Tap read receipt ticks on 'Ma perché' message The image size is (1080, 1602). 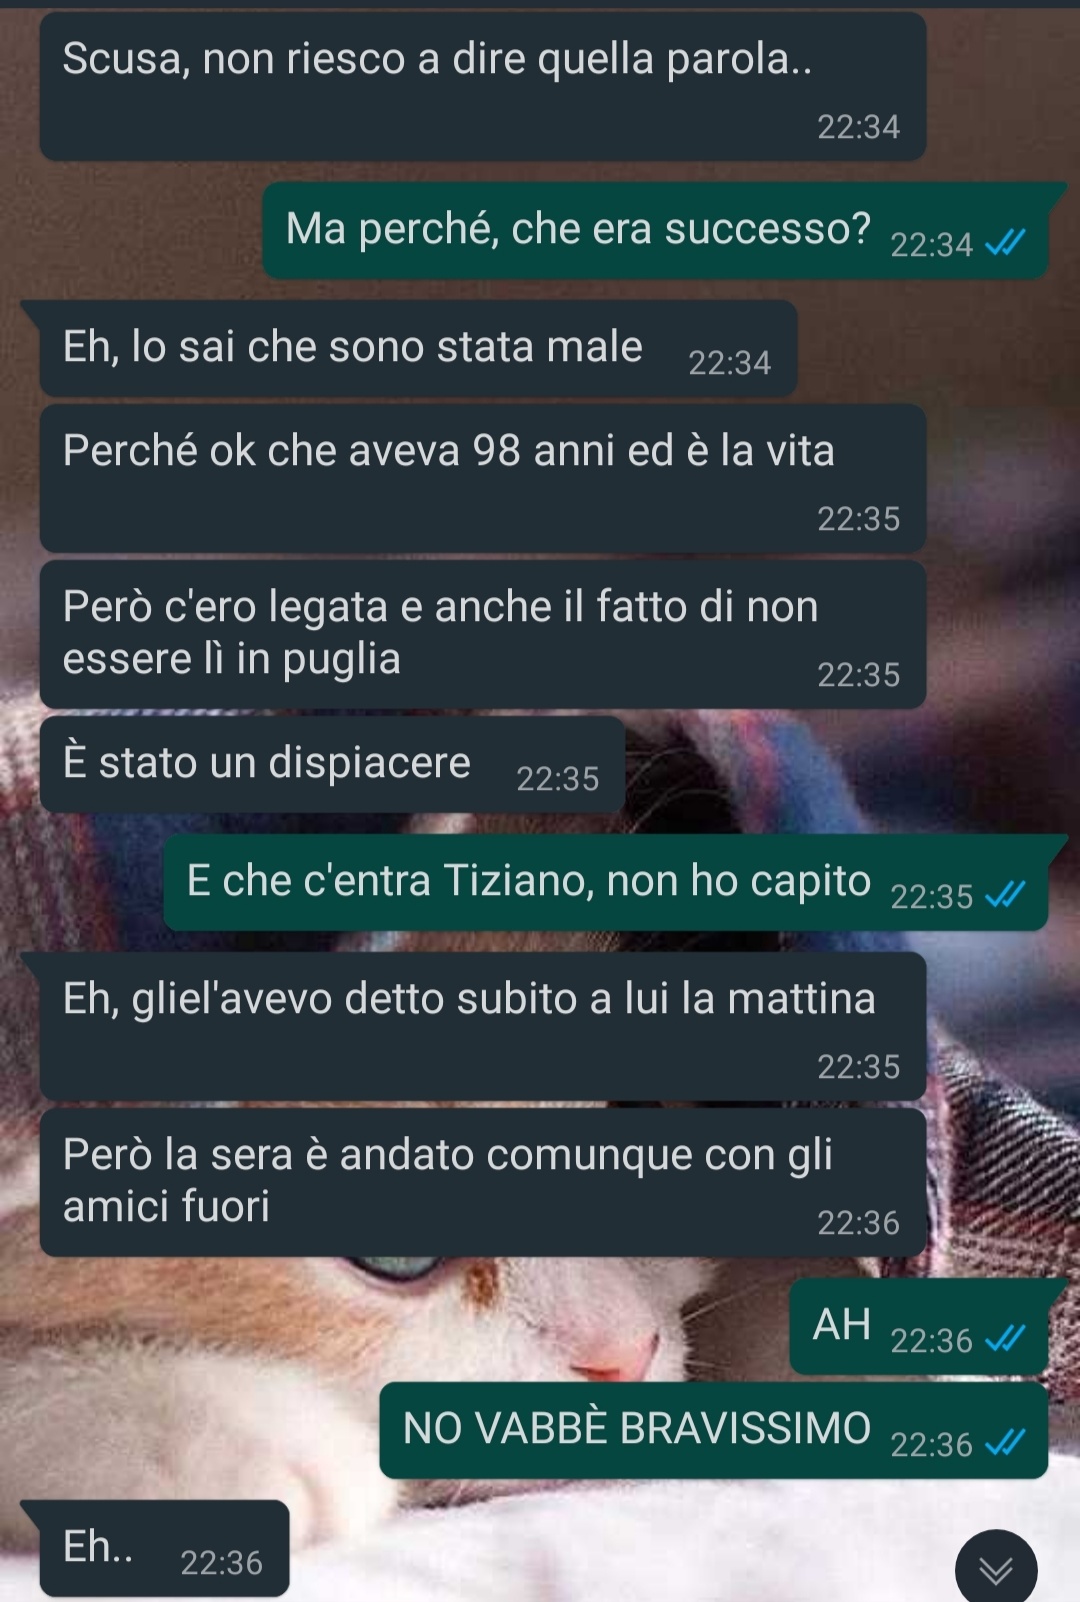1005,243
